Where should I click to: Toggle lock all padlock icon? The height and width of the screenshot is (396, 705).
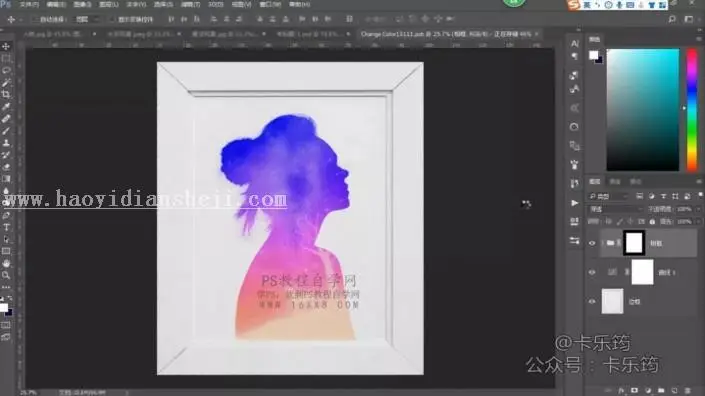(x=652, y=222)
